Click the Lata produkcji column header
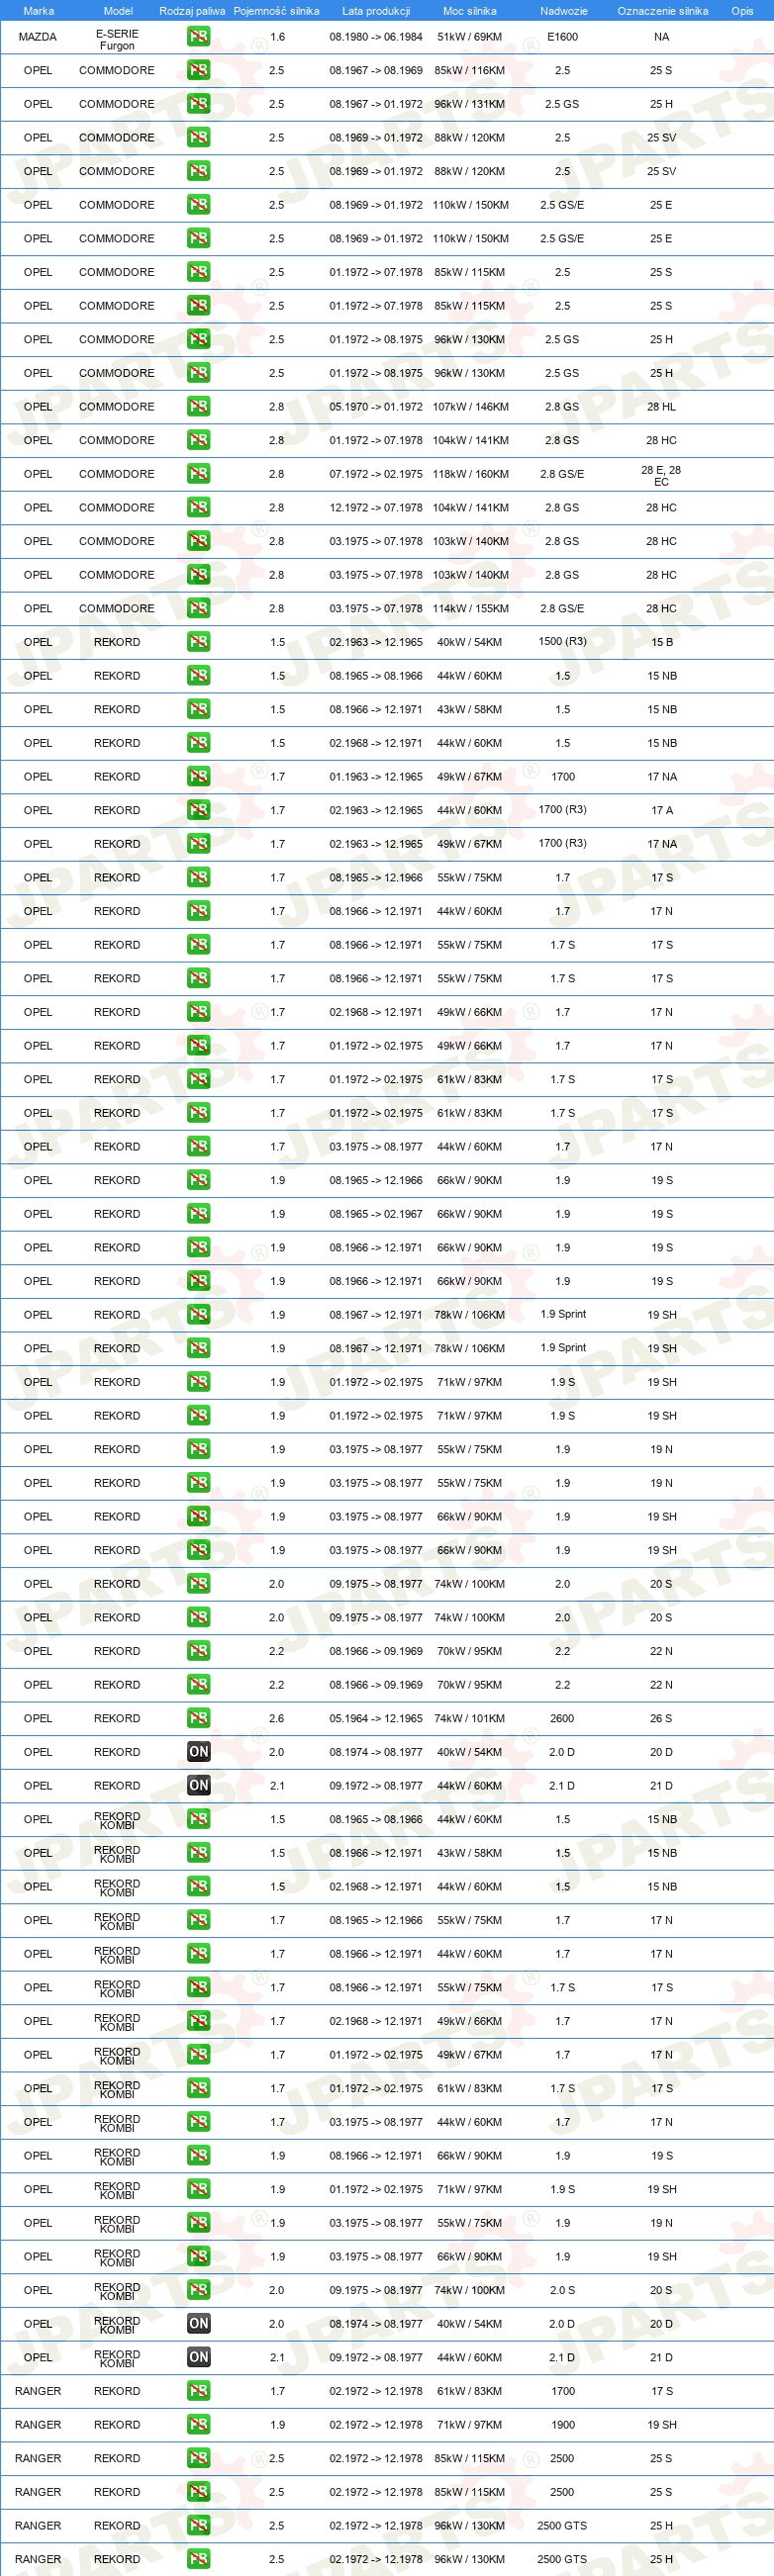The image size is (774, 2576). tap(376, 11)
